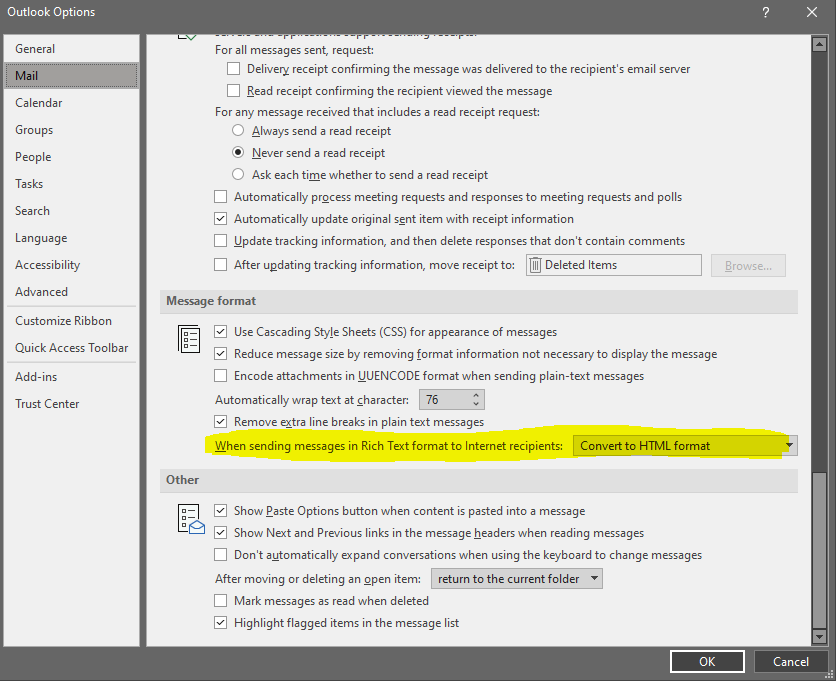Open the Trust Center category

[71, 404]
